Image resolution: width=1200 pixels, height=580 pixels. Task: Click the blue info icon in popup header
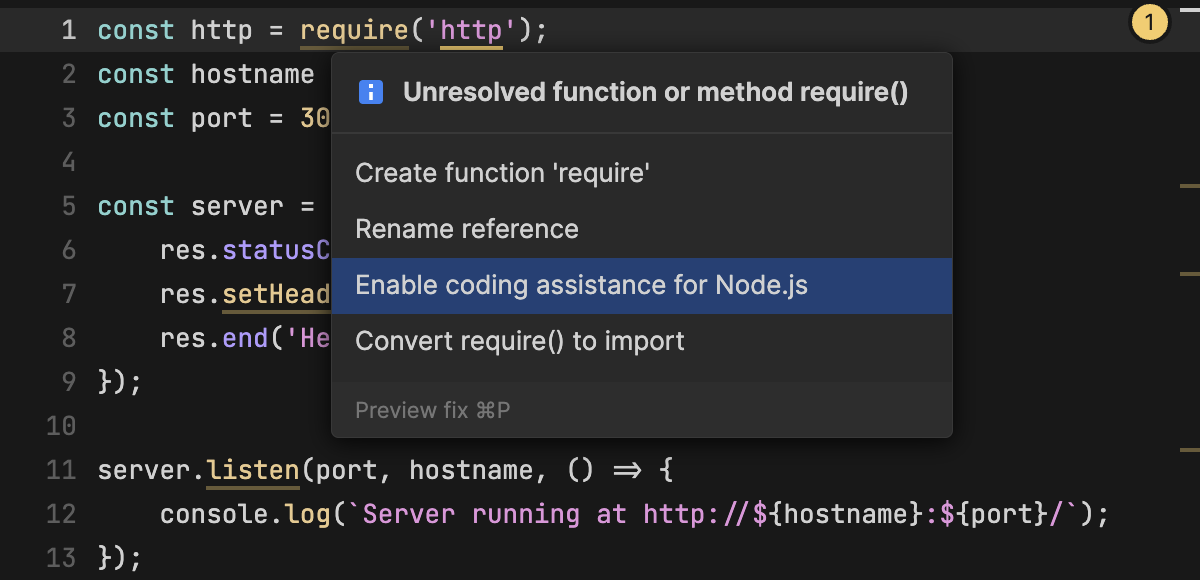(370, 91)
